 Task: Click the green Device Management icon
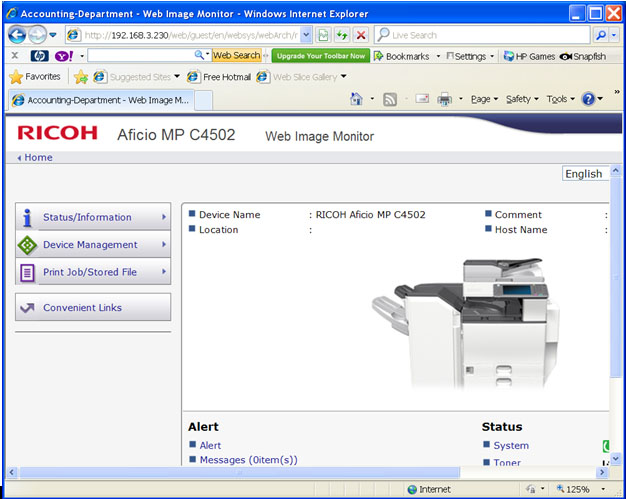(27, 245)
